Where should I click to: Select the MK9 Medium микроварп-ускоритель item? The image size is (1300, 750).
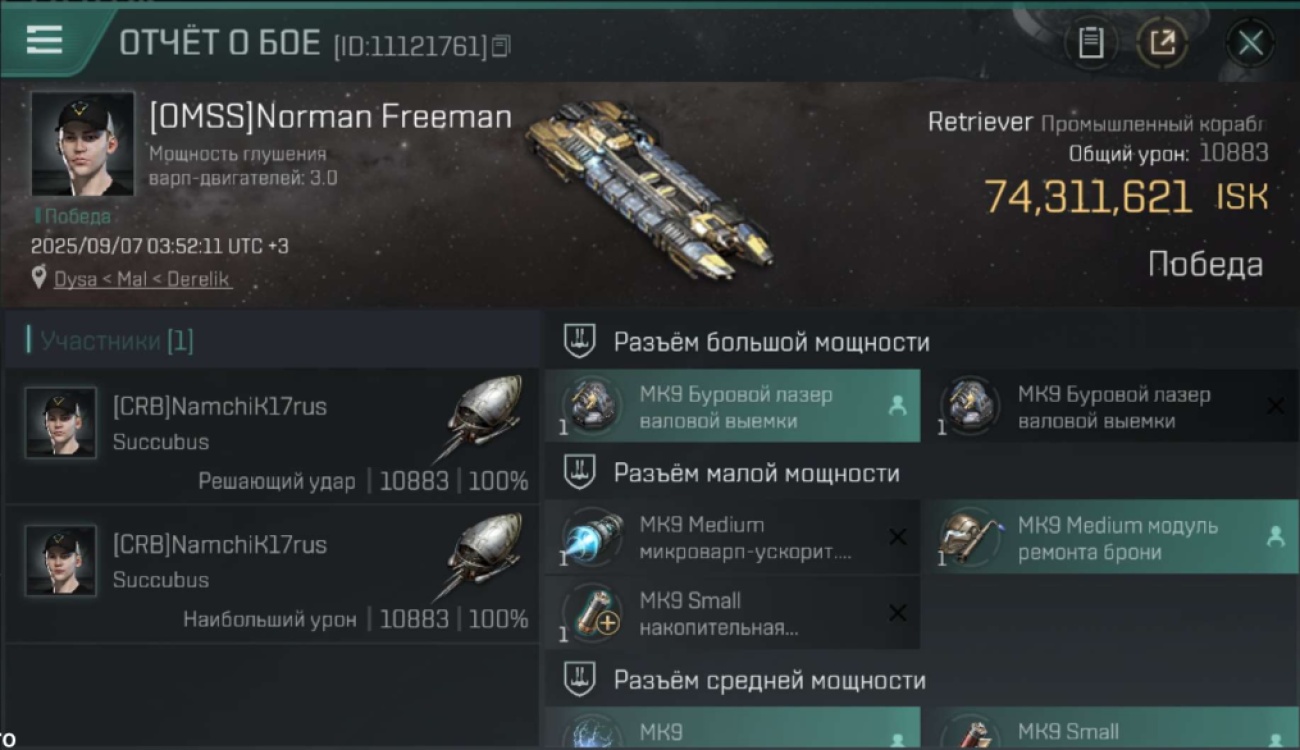[x=732, y=538]
